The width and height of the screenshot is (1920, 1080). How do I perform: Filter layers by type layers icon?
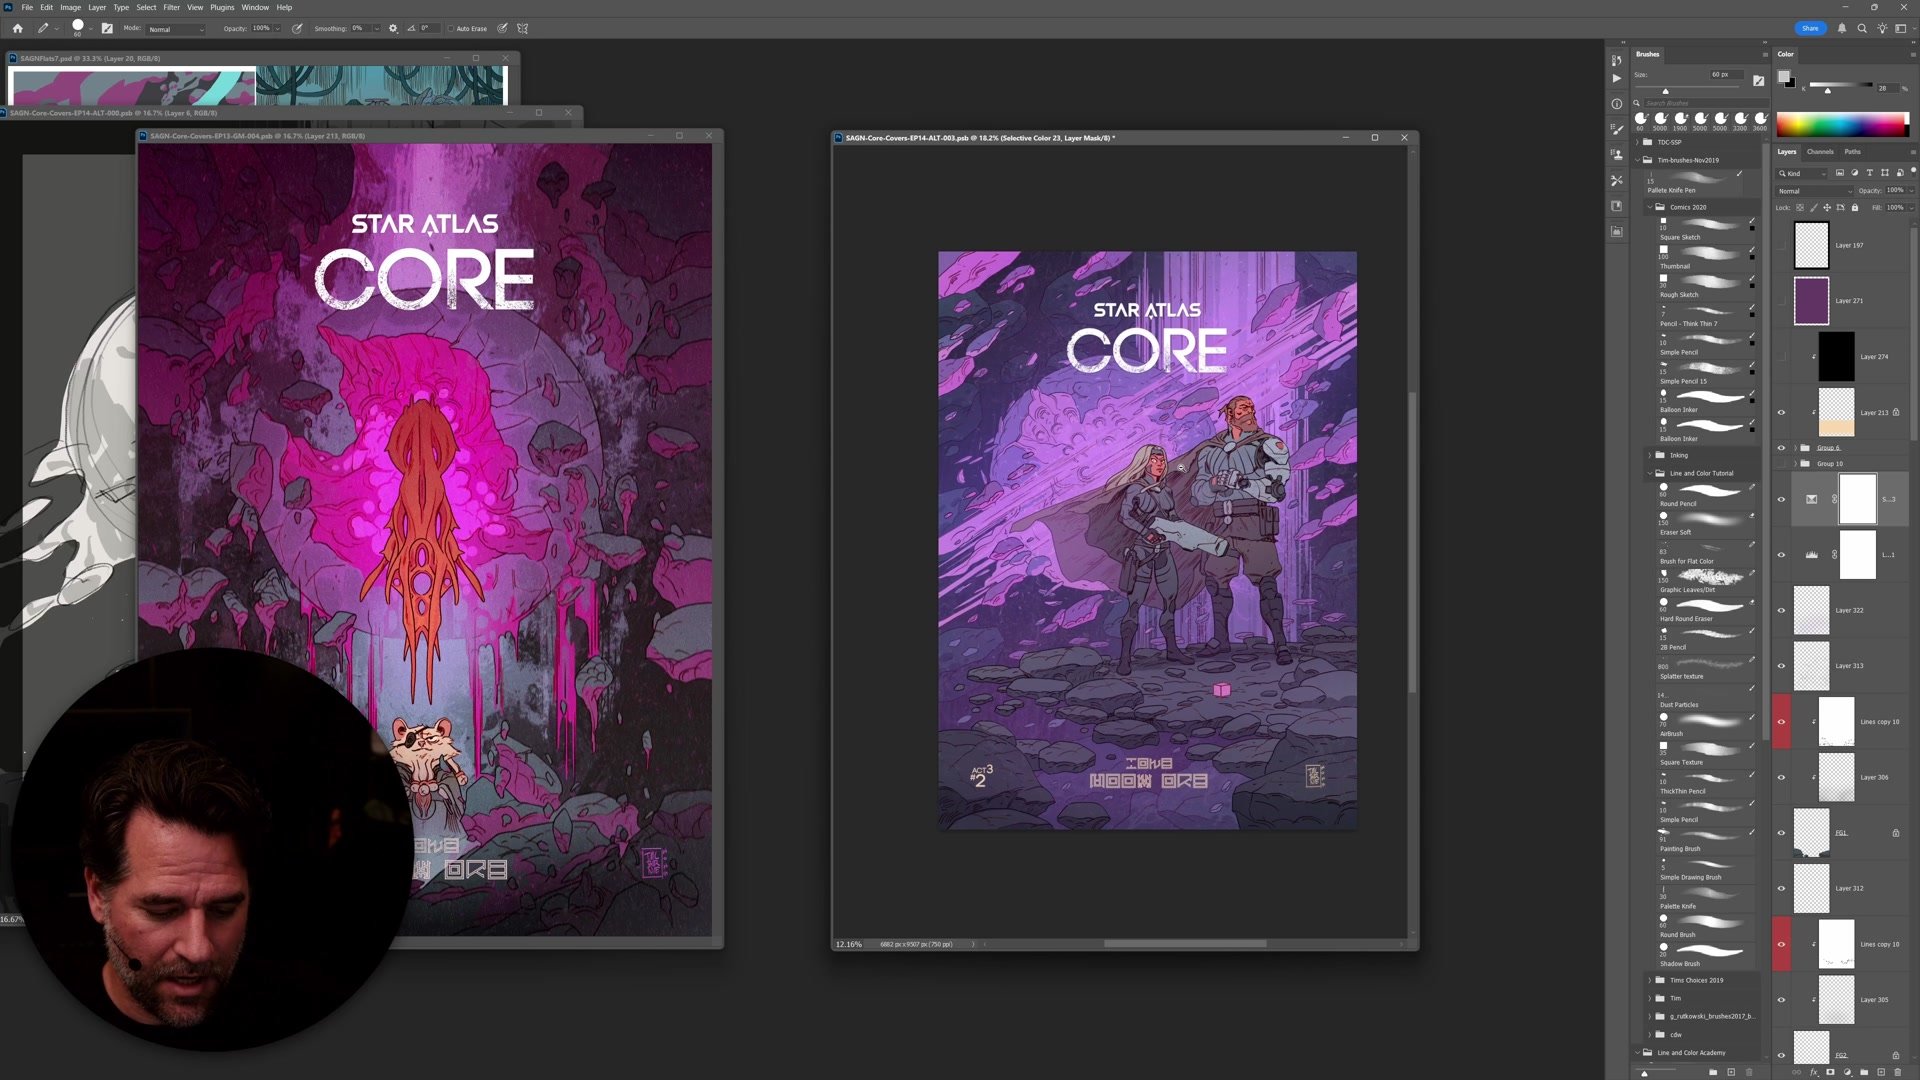click(1870, 173)
